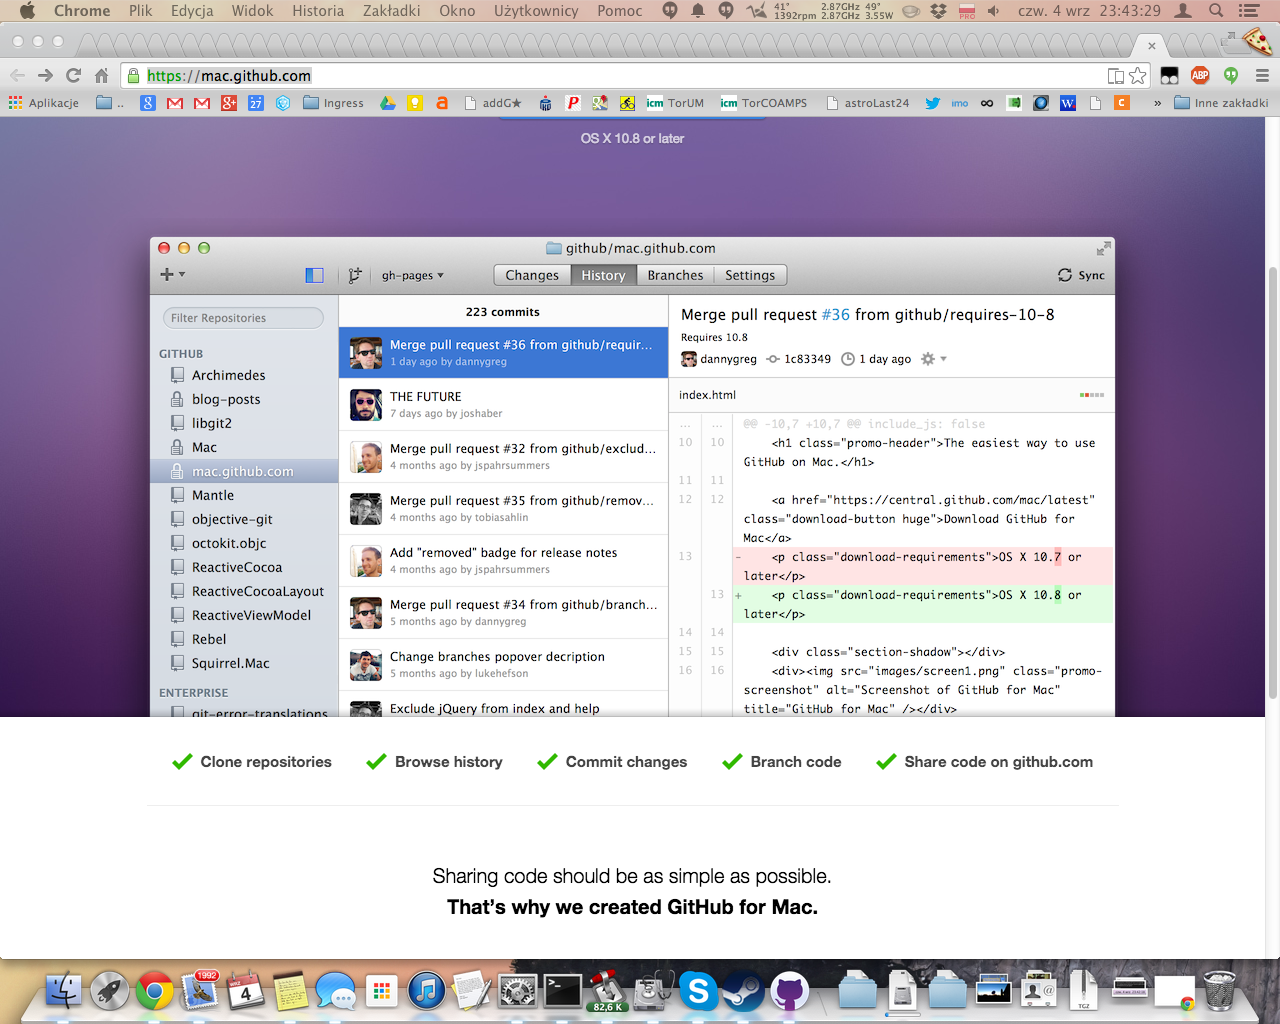Switch to the Branches tab
Image resolution: width=1280 pixels, height=1024 pixels.
tap(675, 275)
